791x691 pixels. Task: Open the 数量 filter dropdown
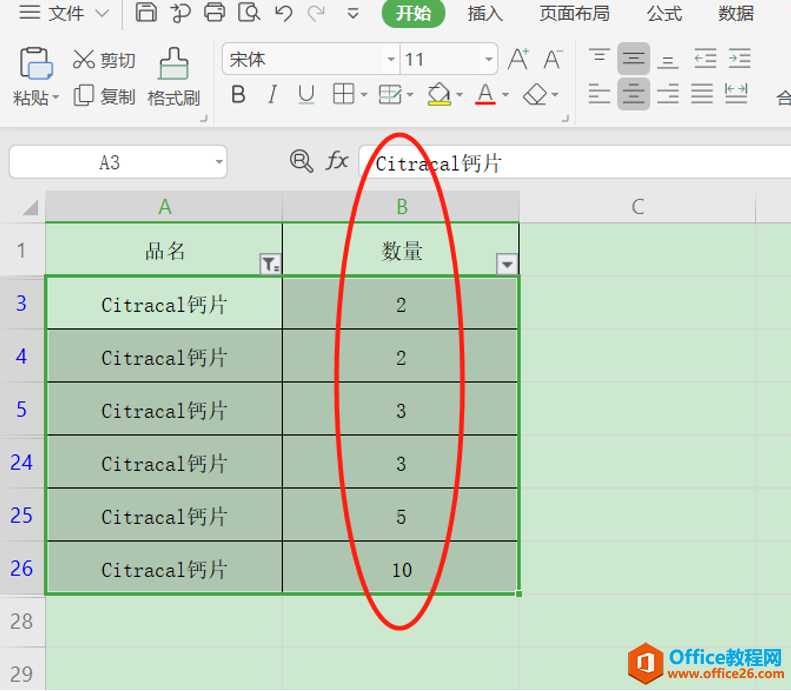click(507, 264)
